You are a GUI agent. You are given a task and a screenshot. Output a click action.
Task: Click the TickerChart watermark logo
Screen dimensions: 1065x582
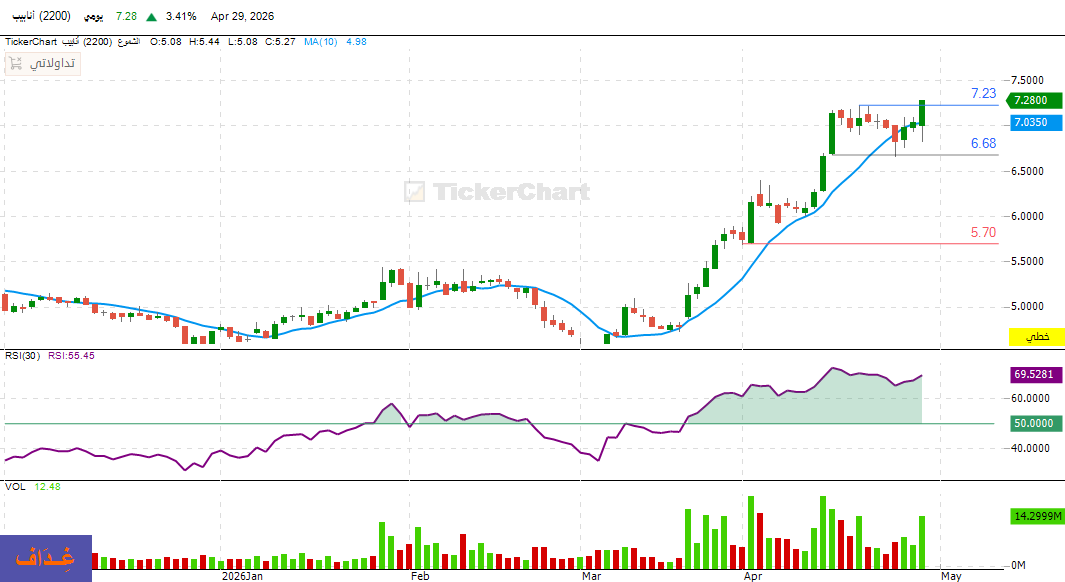(x=496, y=191)
